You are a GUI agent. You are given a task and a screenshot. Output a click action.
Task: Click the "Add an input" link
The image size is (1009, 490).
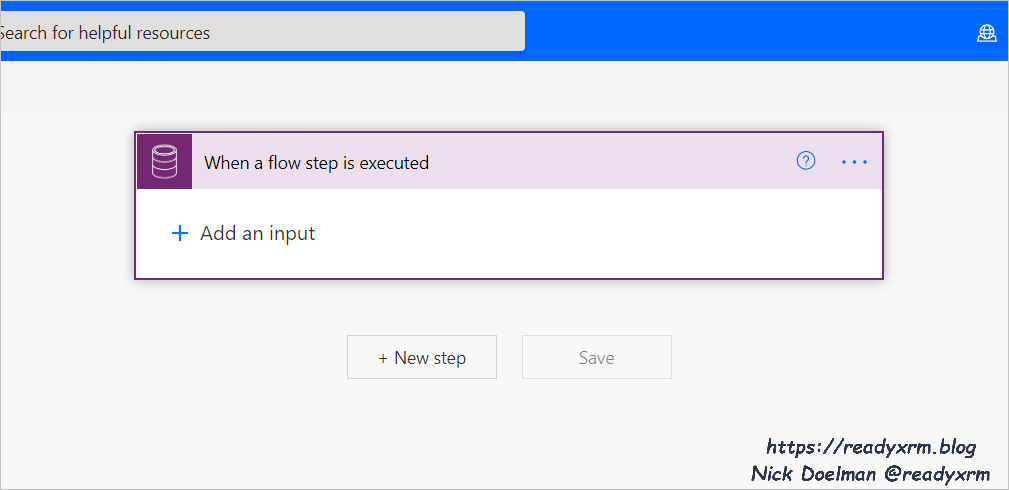(x=257, y=233)
